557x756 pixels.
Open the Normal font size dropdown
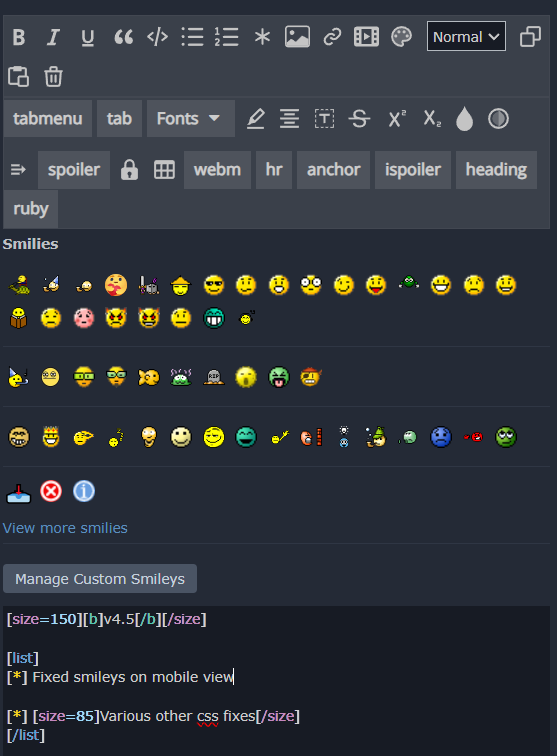[x=466, y=36]
